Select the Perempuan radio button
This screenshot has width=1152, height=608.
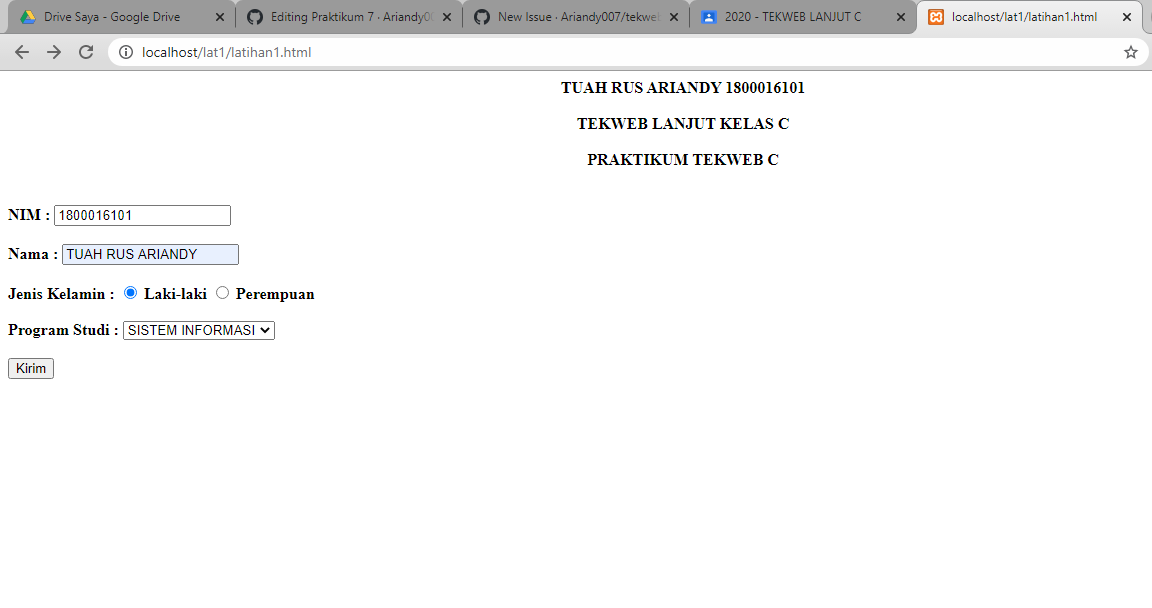[x=222, y=293]
